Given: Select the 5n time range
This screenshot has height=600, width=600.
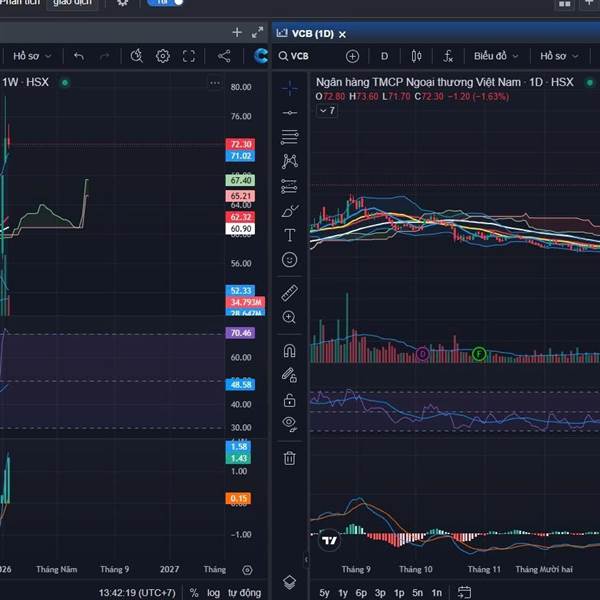Looking at the screenshot, I should 417,593.
